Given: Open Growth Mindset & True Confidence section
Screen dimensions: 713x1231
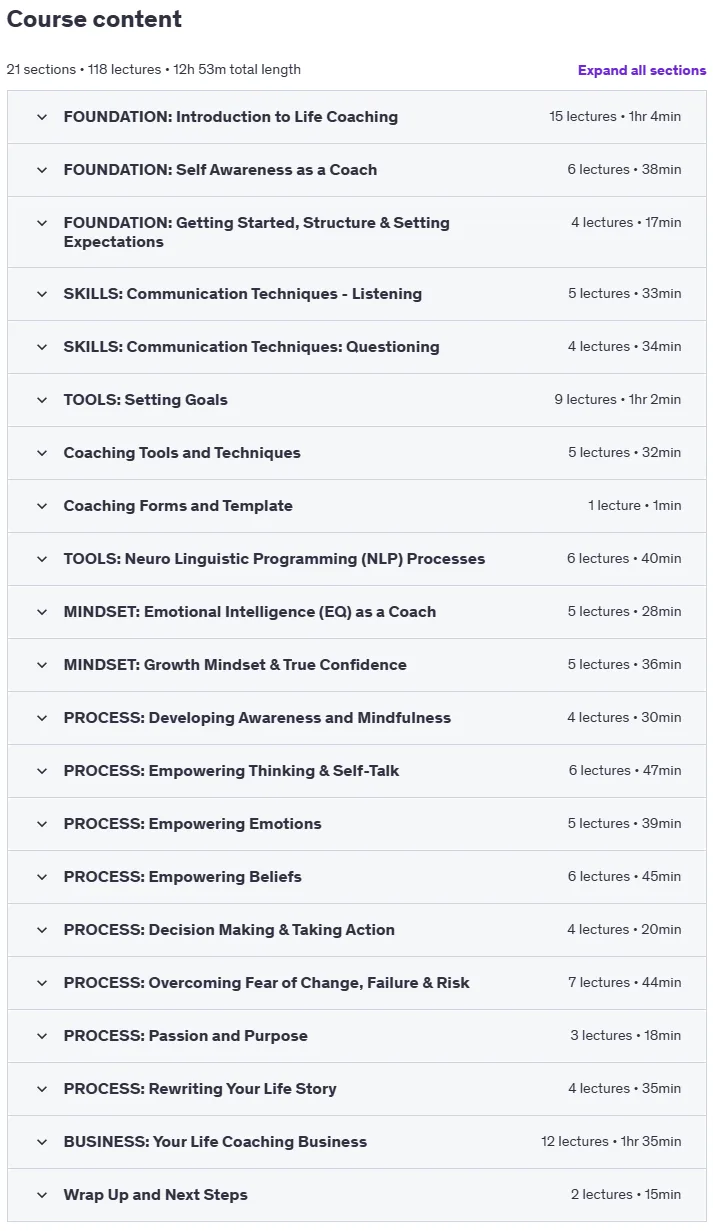Looking at the screenshot, I should [357, 665].
